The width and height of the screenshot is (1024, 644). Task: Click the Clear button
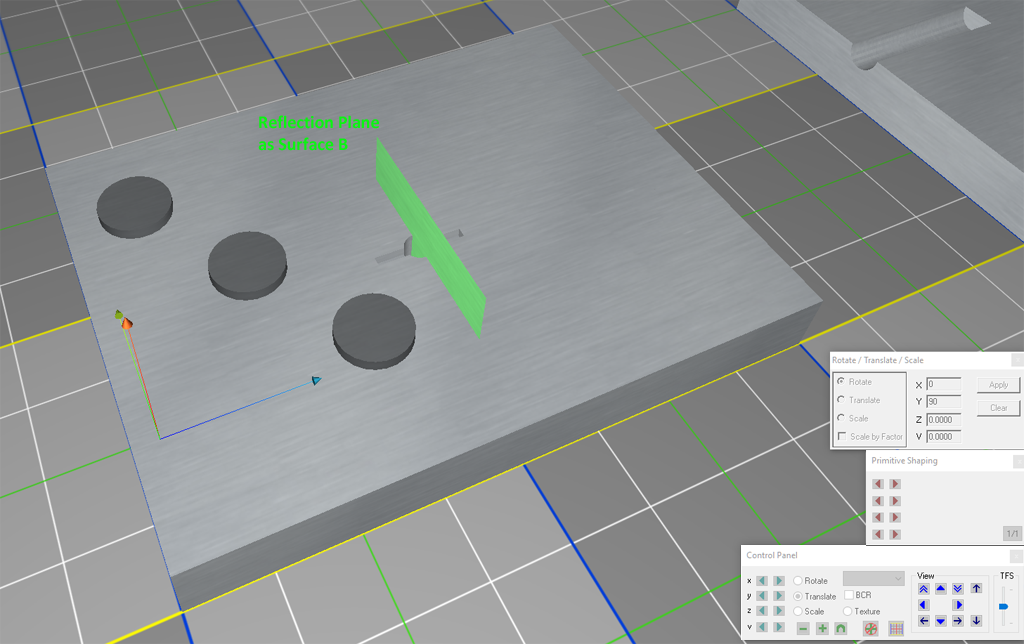[x=998, y=408]
